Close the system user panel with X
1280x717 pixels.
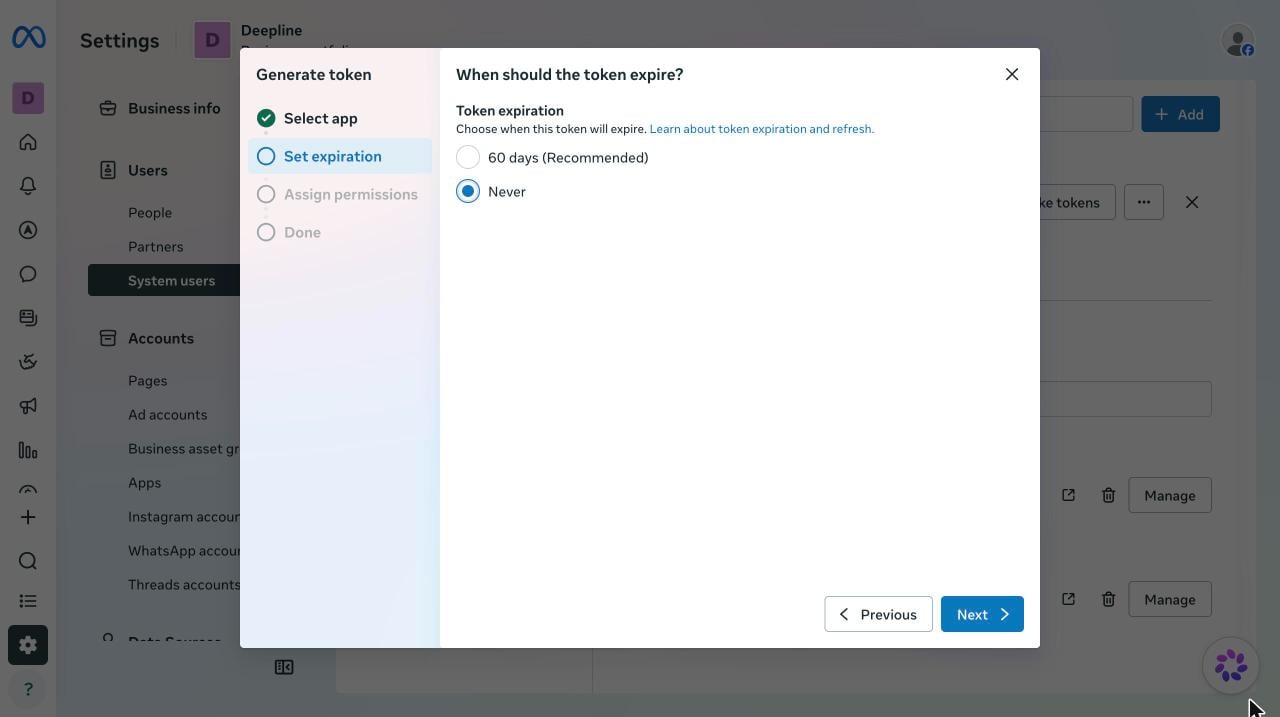pos(1192,202)
